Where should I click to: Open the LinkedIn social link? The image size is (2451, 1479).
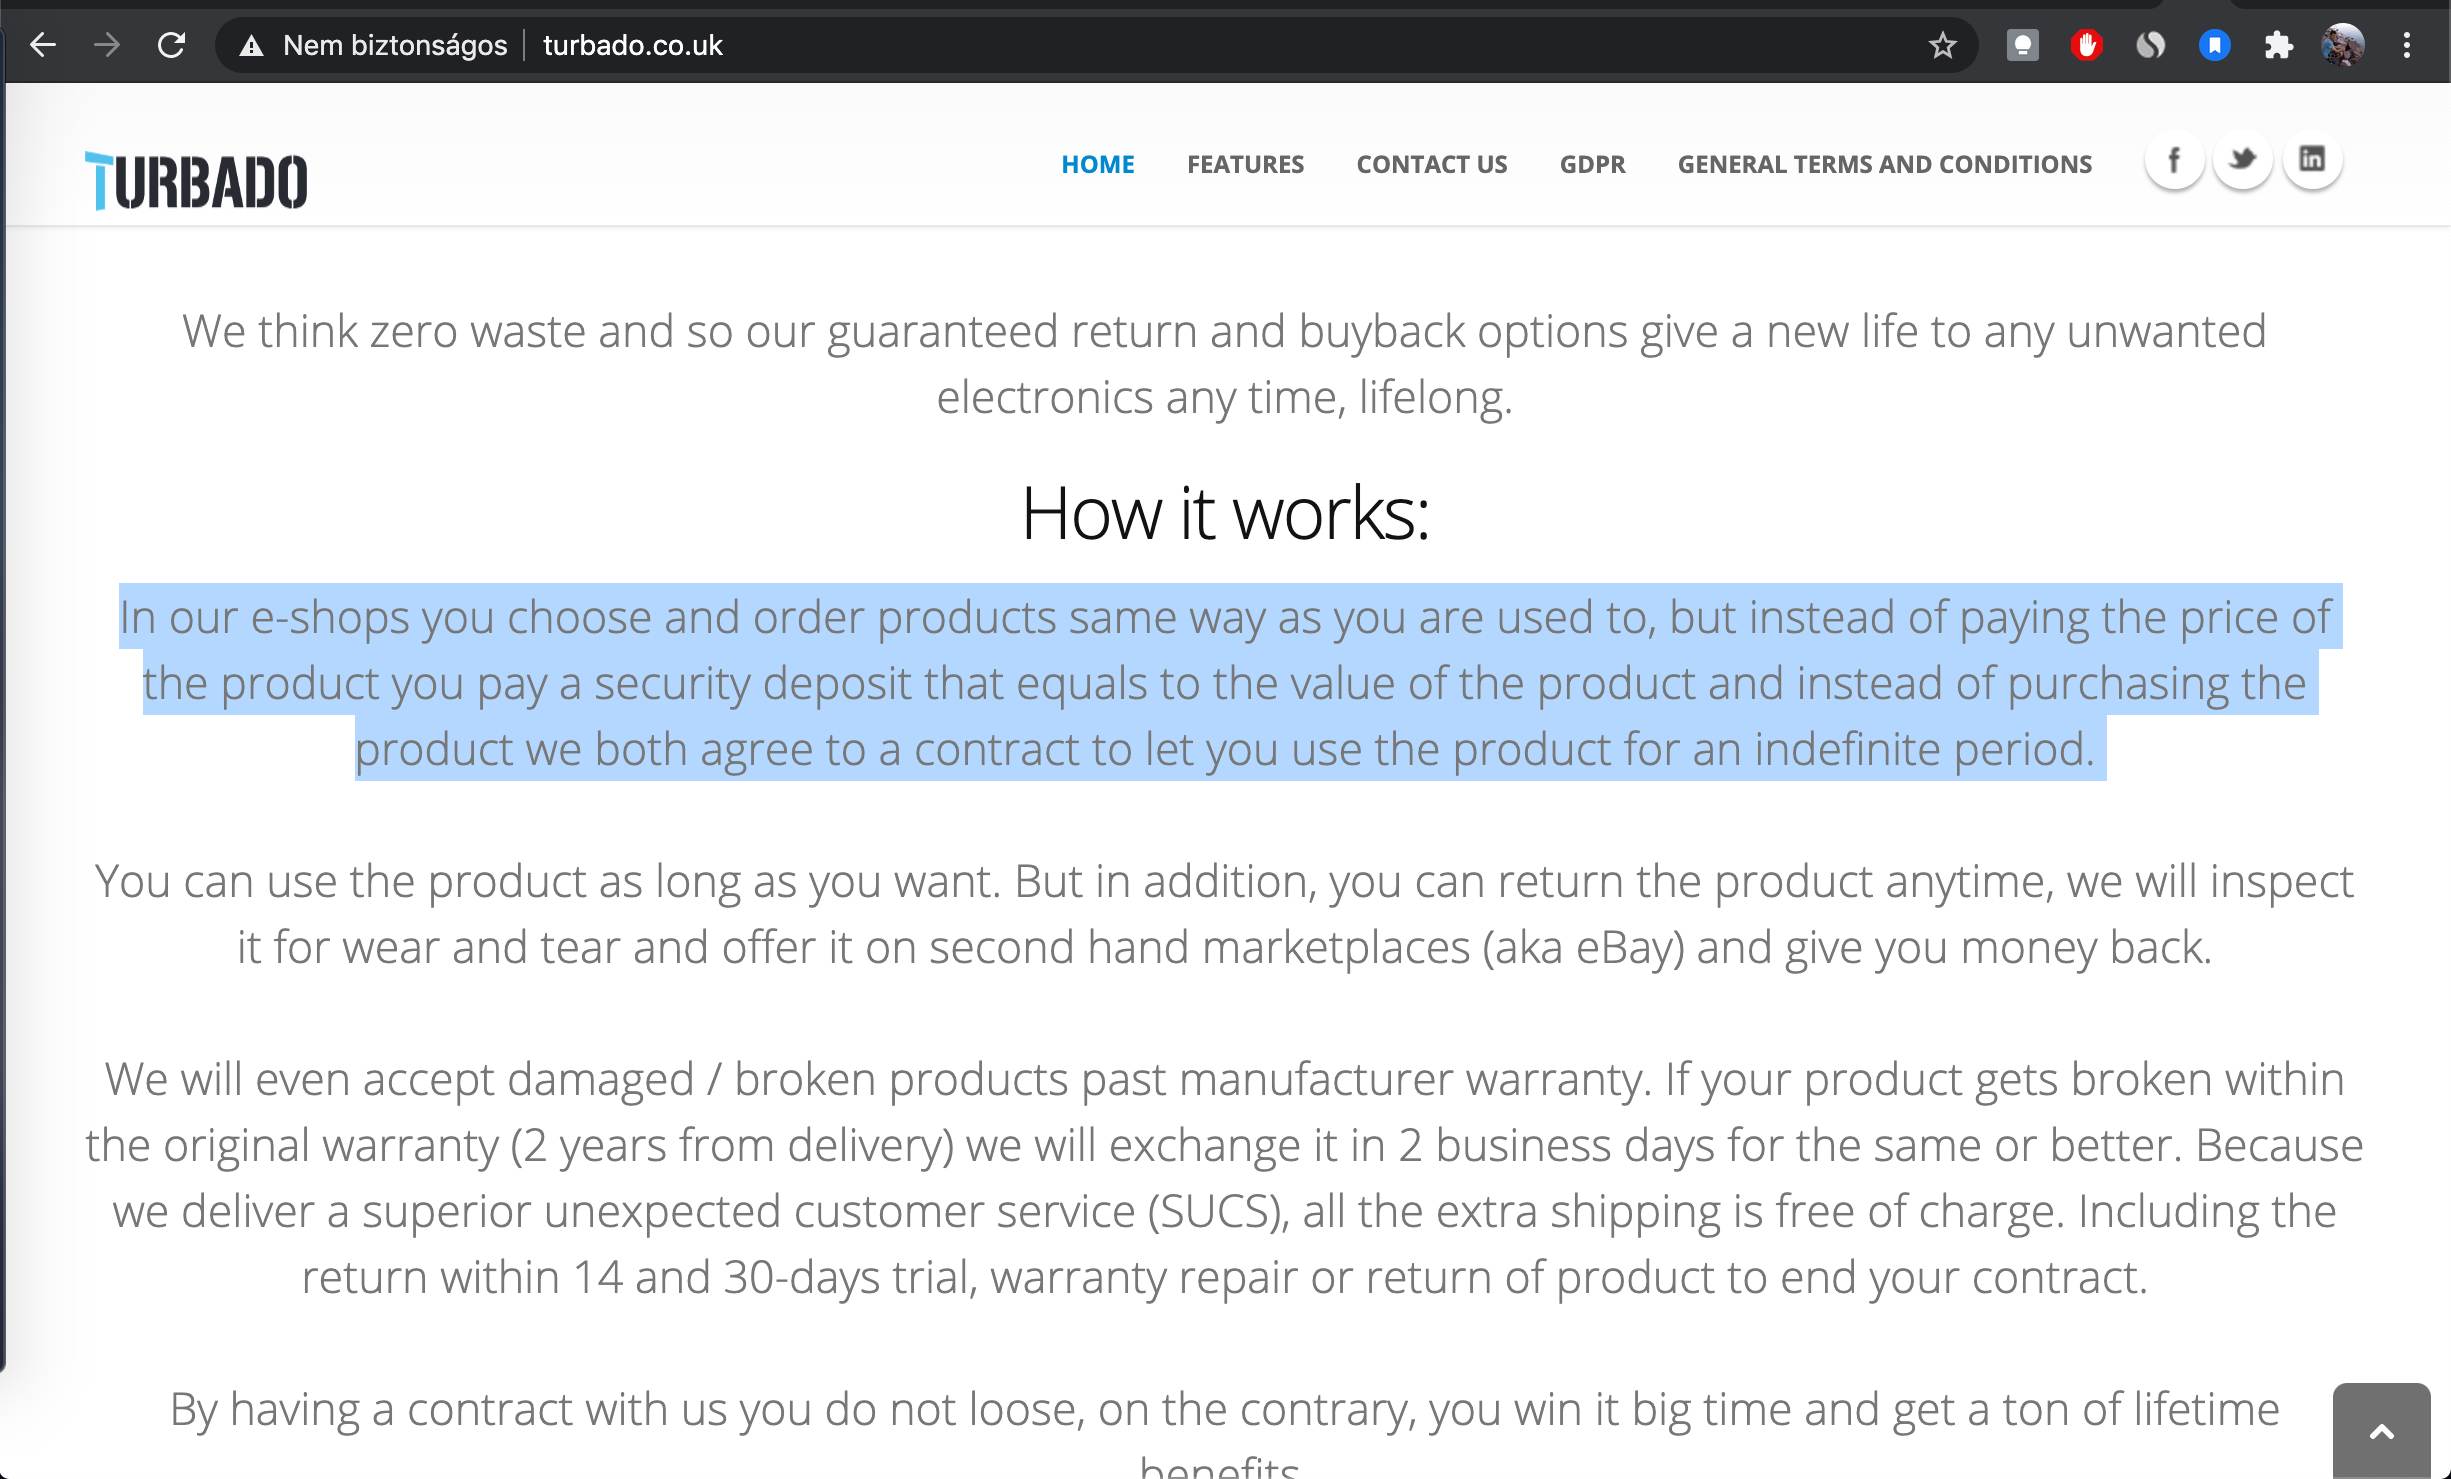pyautogui.click(x=2312, y=160)
